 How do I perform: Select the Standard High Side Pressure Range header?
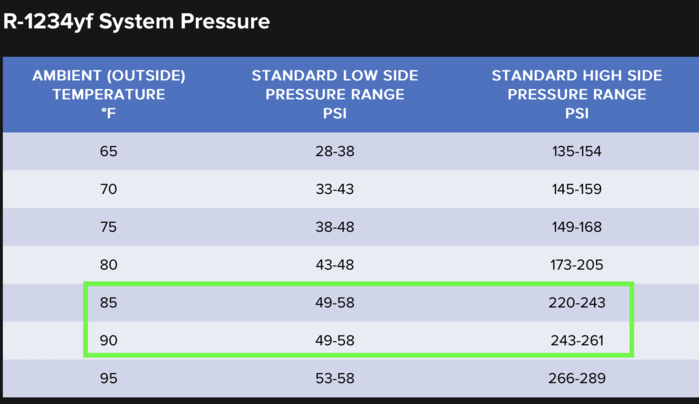pos(577,94)
